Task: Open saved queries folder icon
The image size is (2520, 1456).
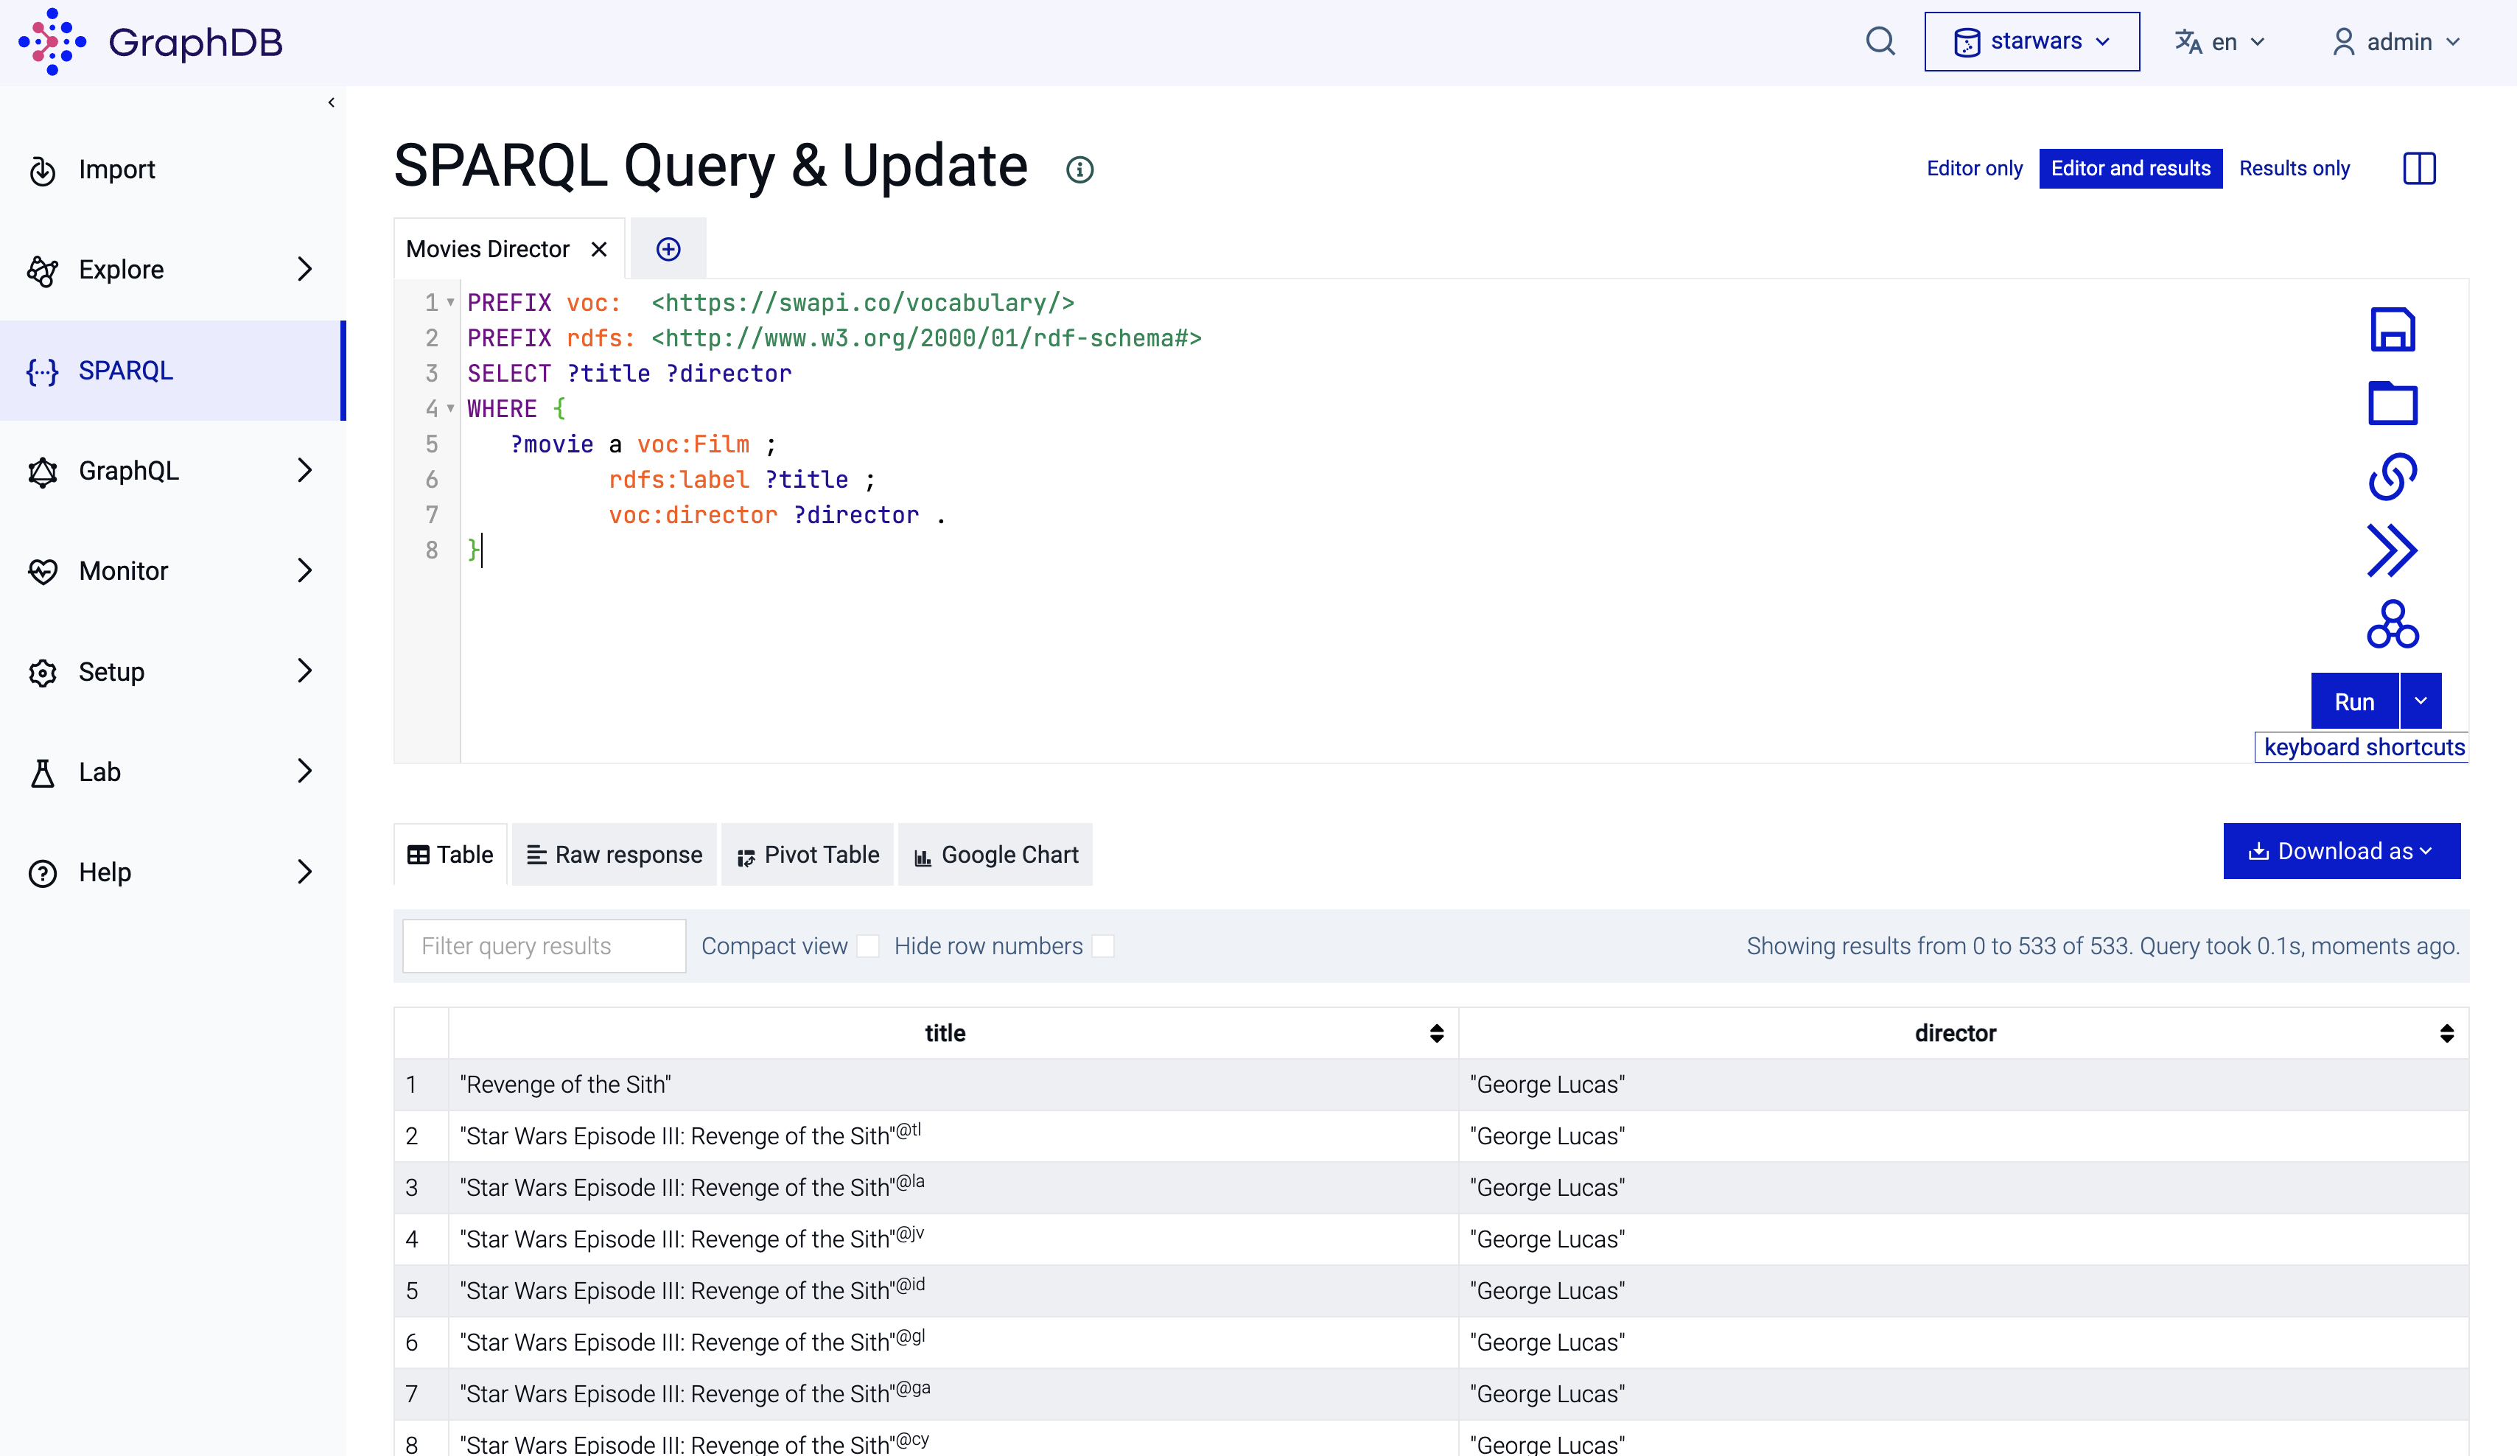Action: coord(2394,404)
